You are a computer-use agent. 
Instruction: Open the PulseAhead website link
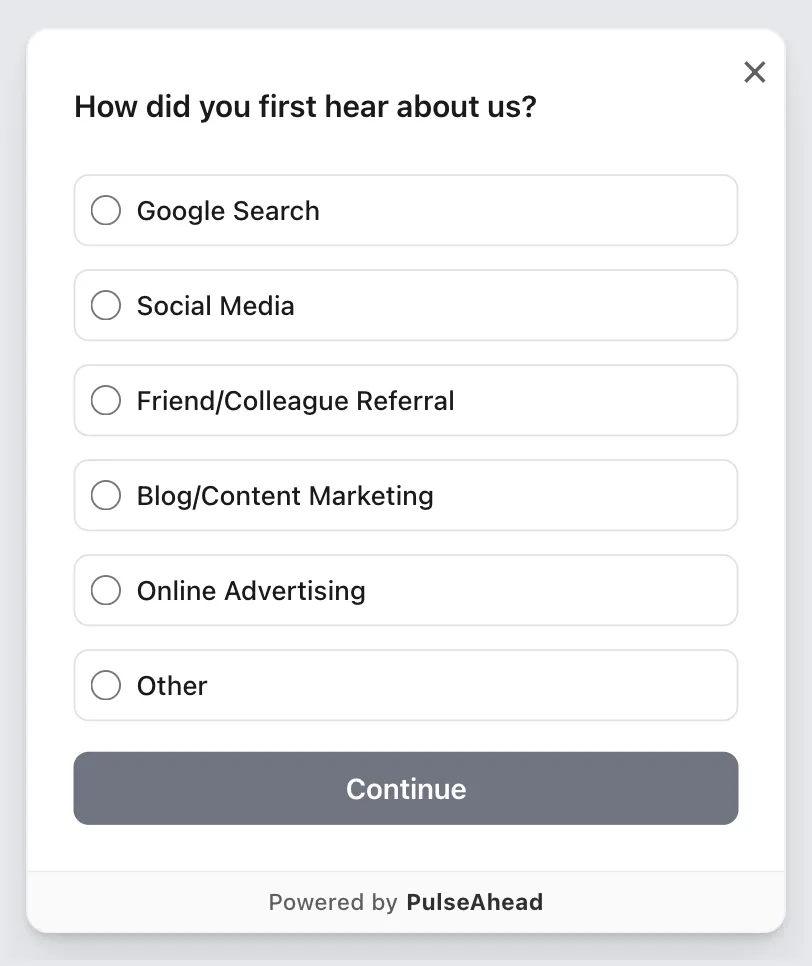474,901
